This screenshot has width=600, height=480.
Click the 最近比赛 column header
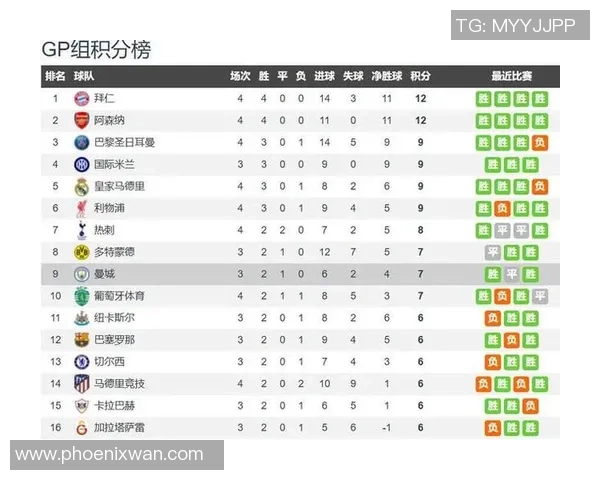click(511, 76)
